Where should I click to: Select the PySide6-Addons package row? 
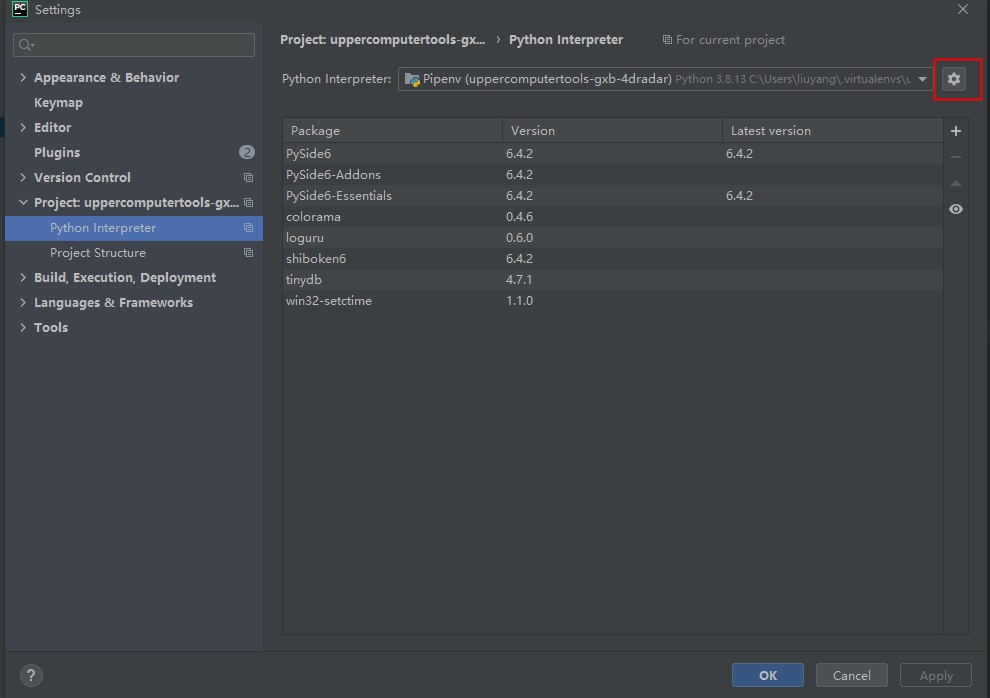click(x=612, y=175)
